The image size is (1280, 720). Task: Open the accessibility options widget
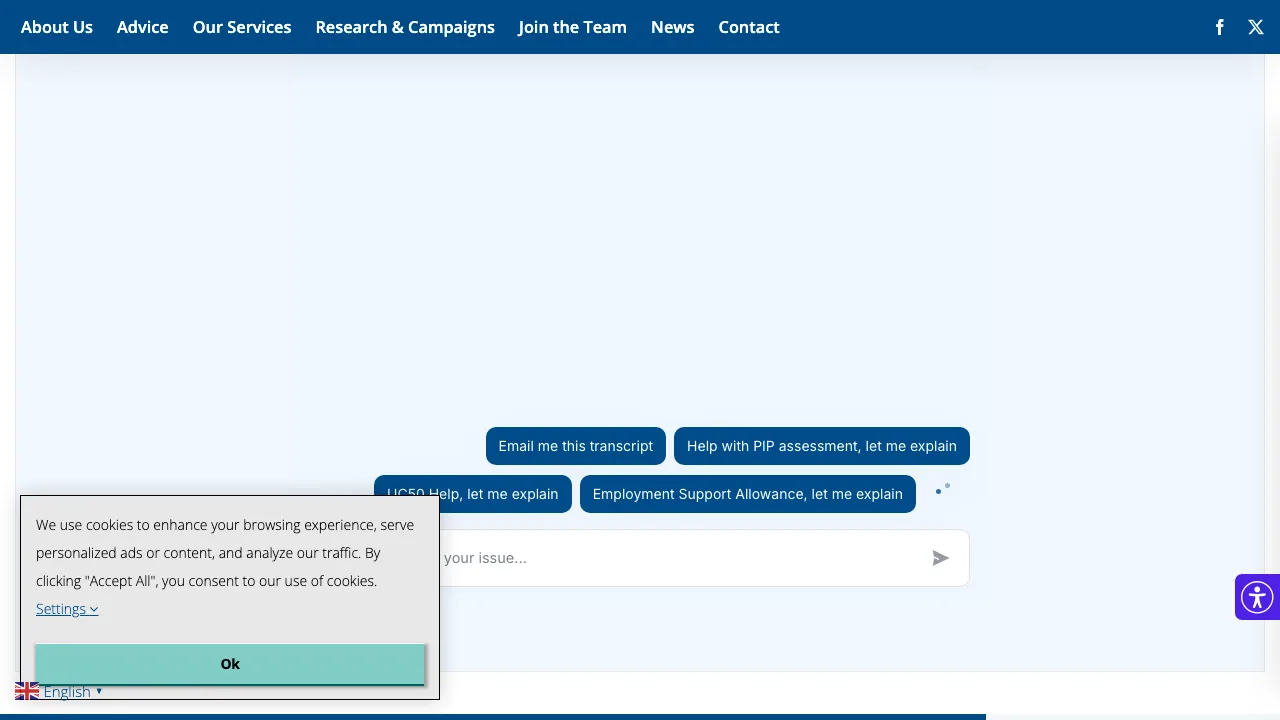pos(1257,597)
